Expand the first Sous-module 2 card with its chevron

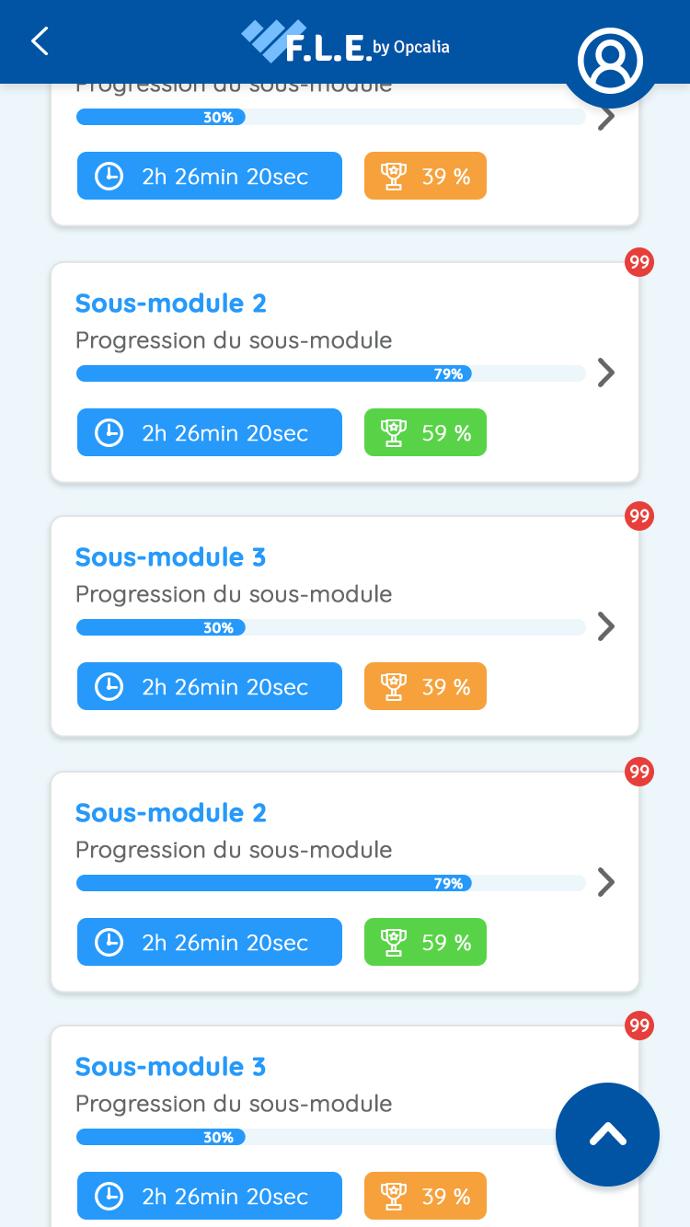[x=606, y=373]
